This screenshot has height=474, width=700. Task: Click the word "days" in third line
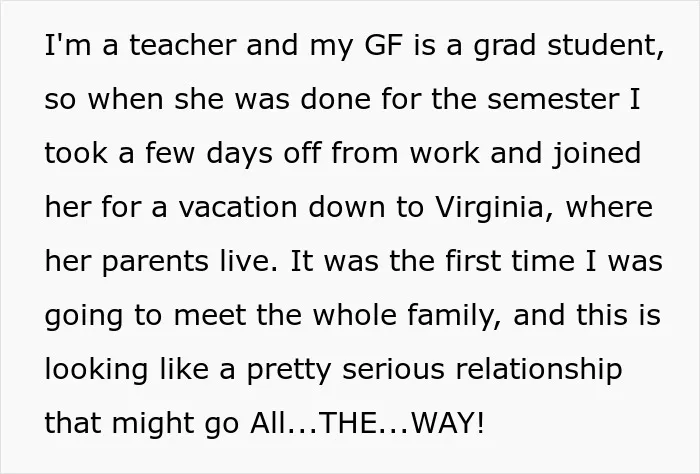(239, 153)
